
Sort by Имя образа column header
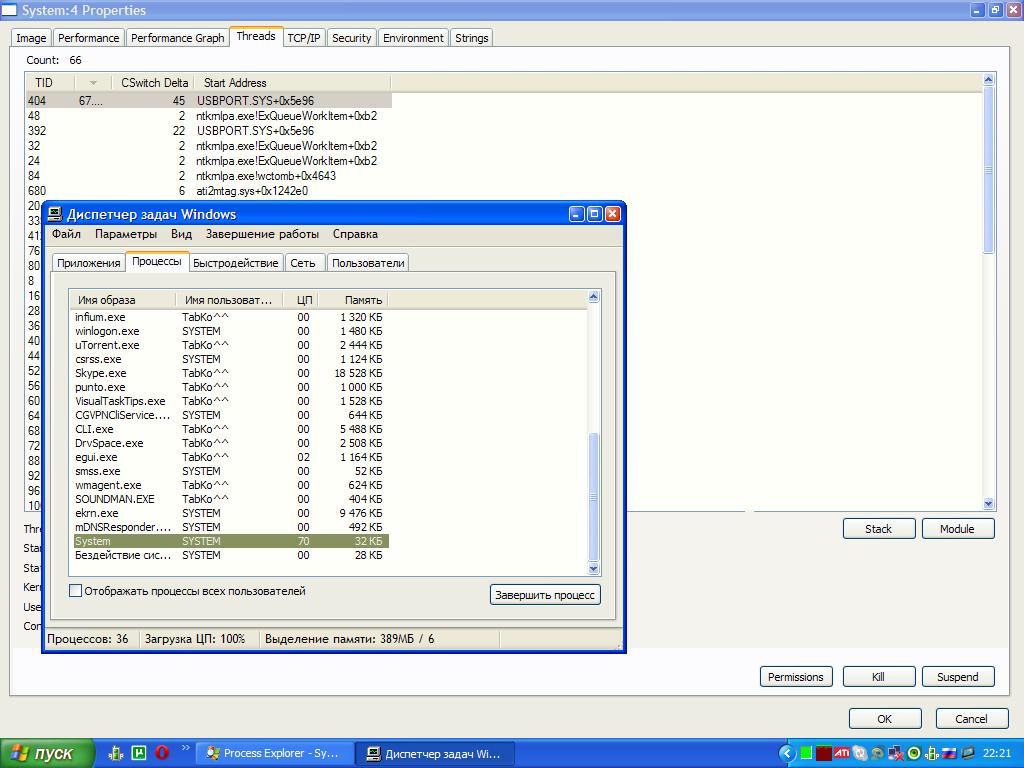tap(123, 300)
